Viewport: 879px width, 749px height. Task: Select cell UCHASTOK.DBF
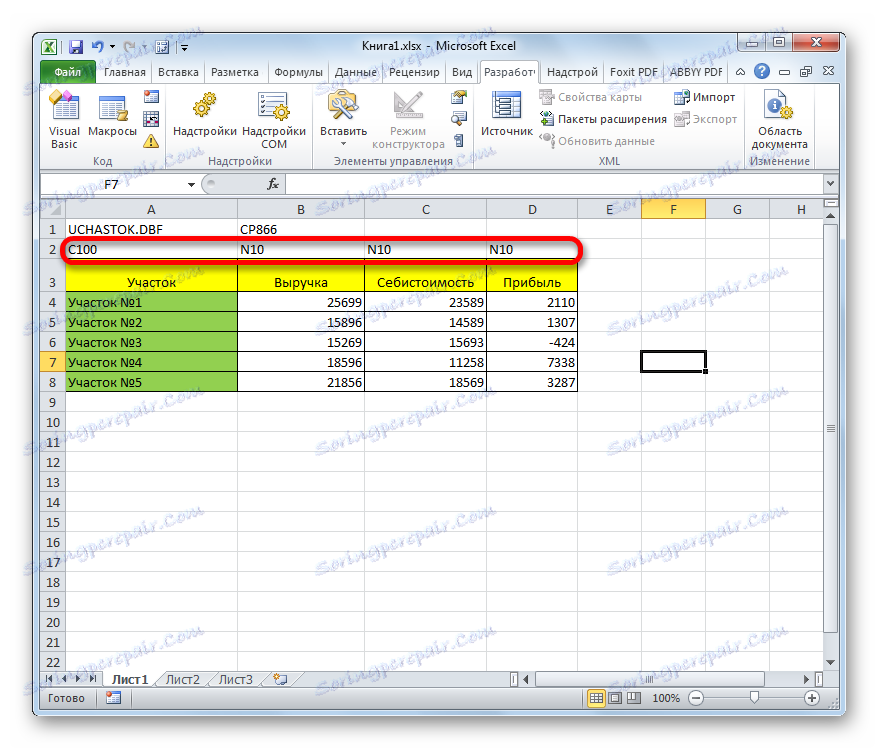pos(151,229)
